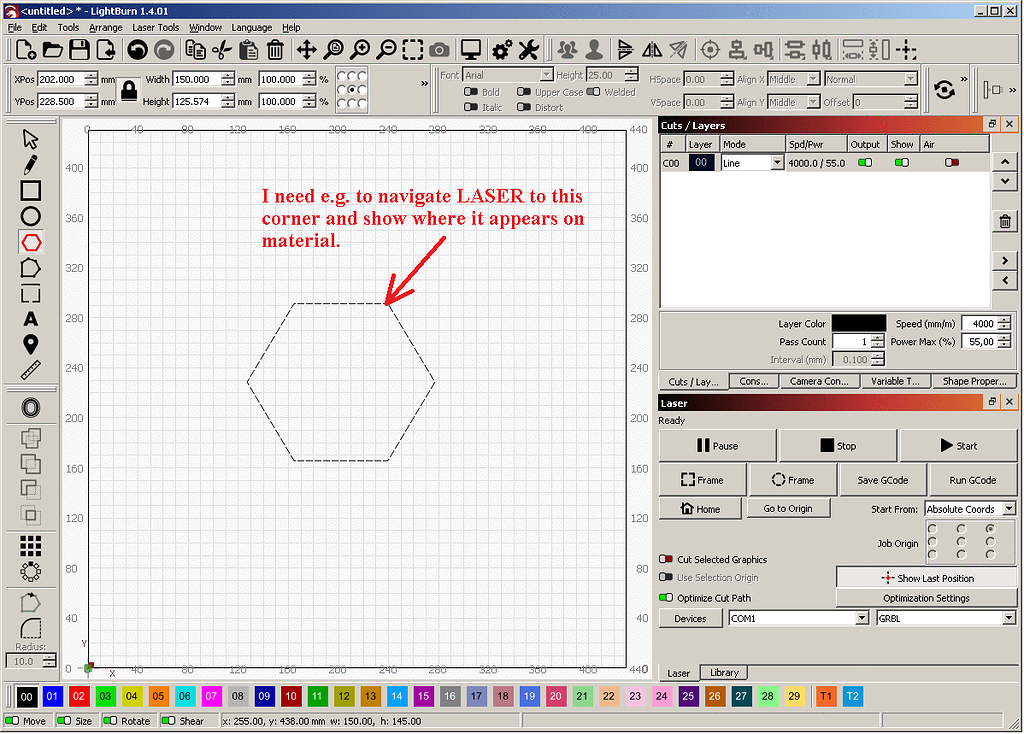The height and width of the screenshot is (734, 1024).
Task: Toggle Air assist for layer C00
Action: tap(950, 162)
